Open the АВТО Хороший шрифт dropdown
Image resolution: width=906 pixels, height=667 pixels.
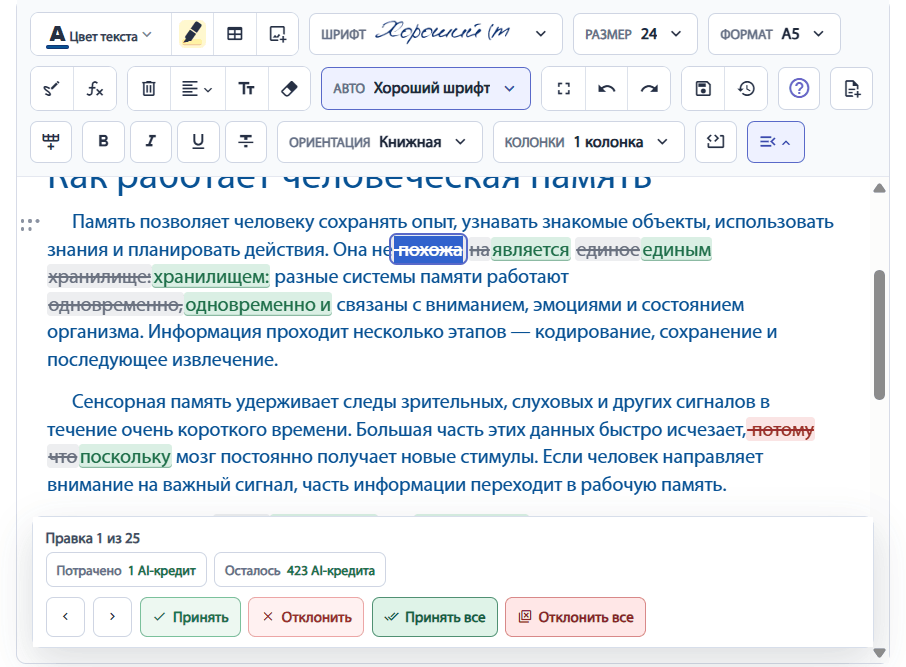(x=426, y=88)
